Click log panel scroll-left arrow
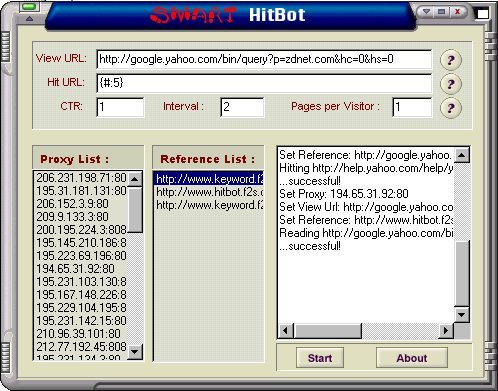Screen dimensions: 498x391 point(285,331)
